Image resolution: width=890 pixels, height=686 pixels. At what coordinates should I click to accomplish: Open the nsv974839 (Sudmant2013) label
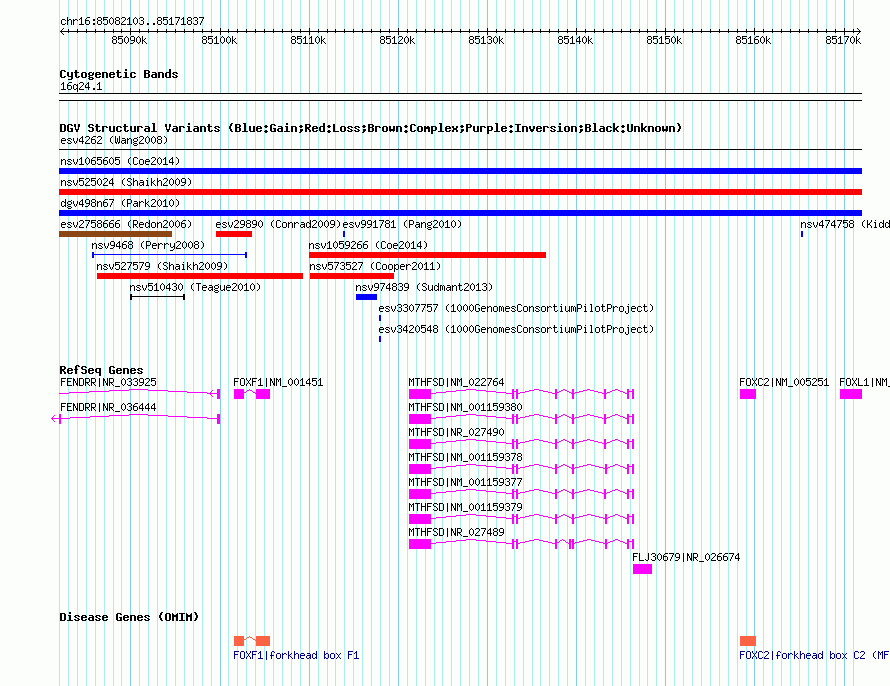pos(424,287)
